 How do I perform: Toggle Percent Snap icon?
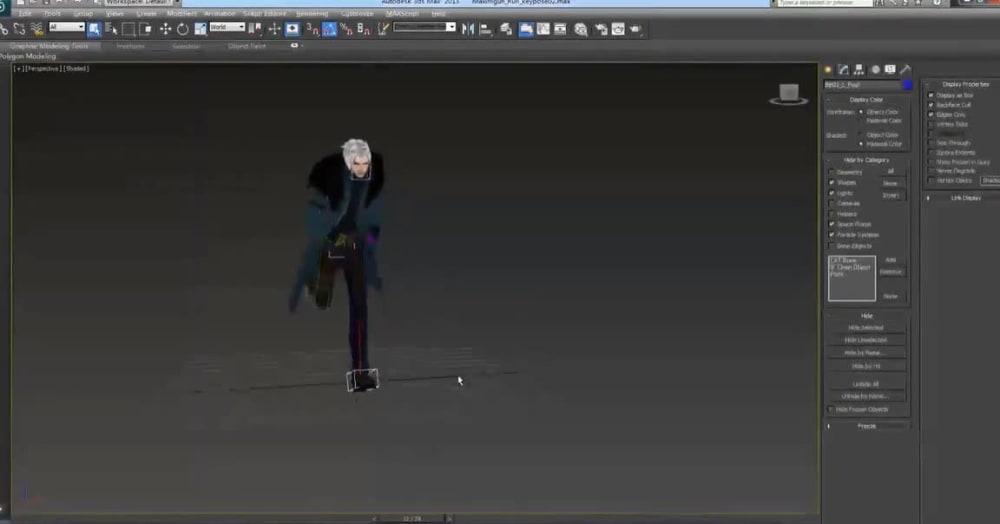point(346,29)
